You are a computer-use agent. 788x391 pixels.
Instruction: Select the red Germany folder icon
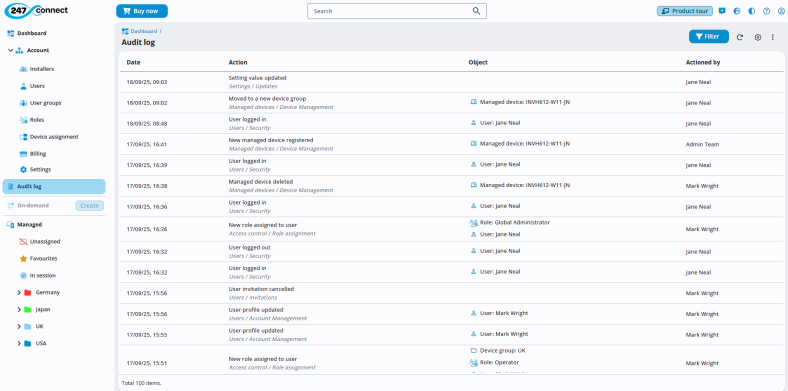point(28,292)
